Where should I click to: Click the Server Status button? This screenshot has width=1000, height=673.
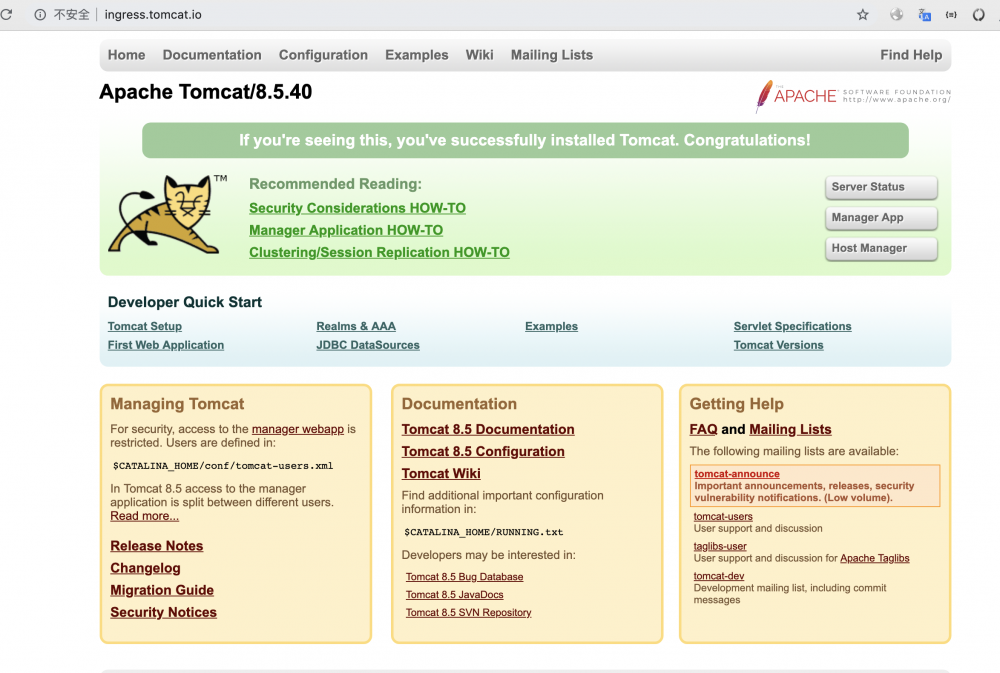(x=881, y=187)
